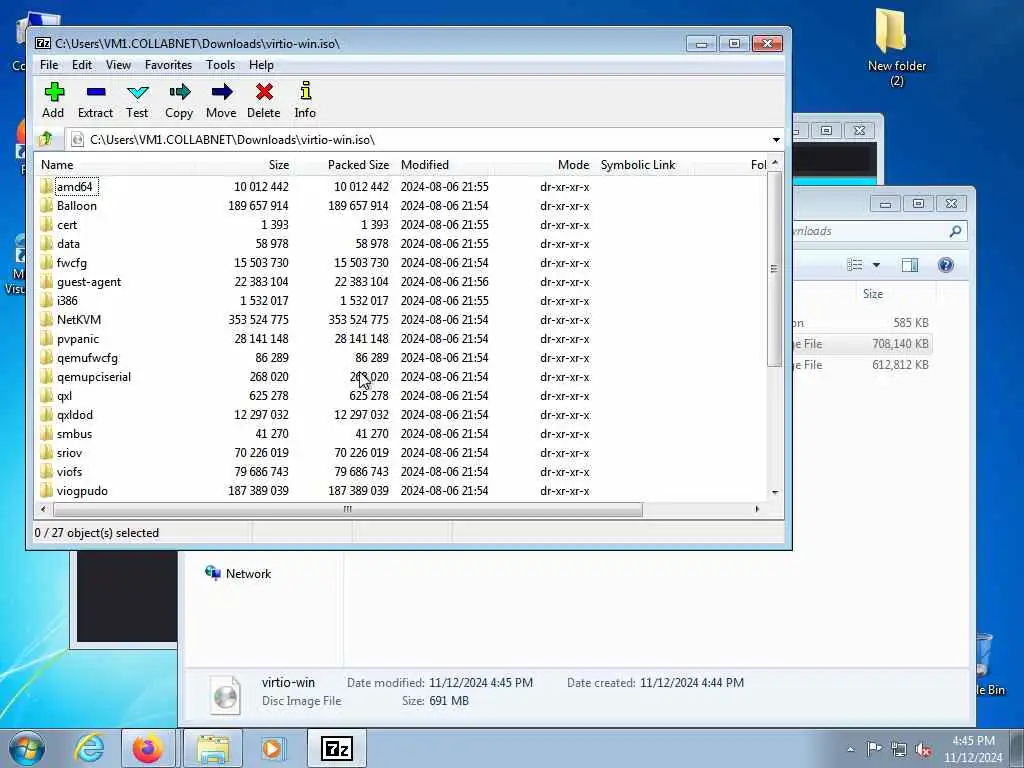
Task: Launch Firefox from taskbar
Action: pos(148,748)
